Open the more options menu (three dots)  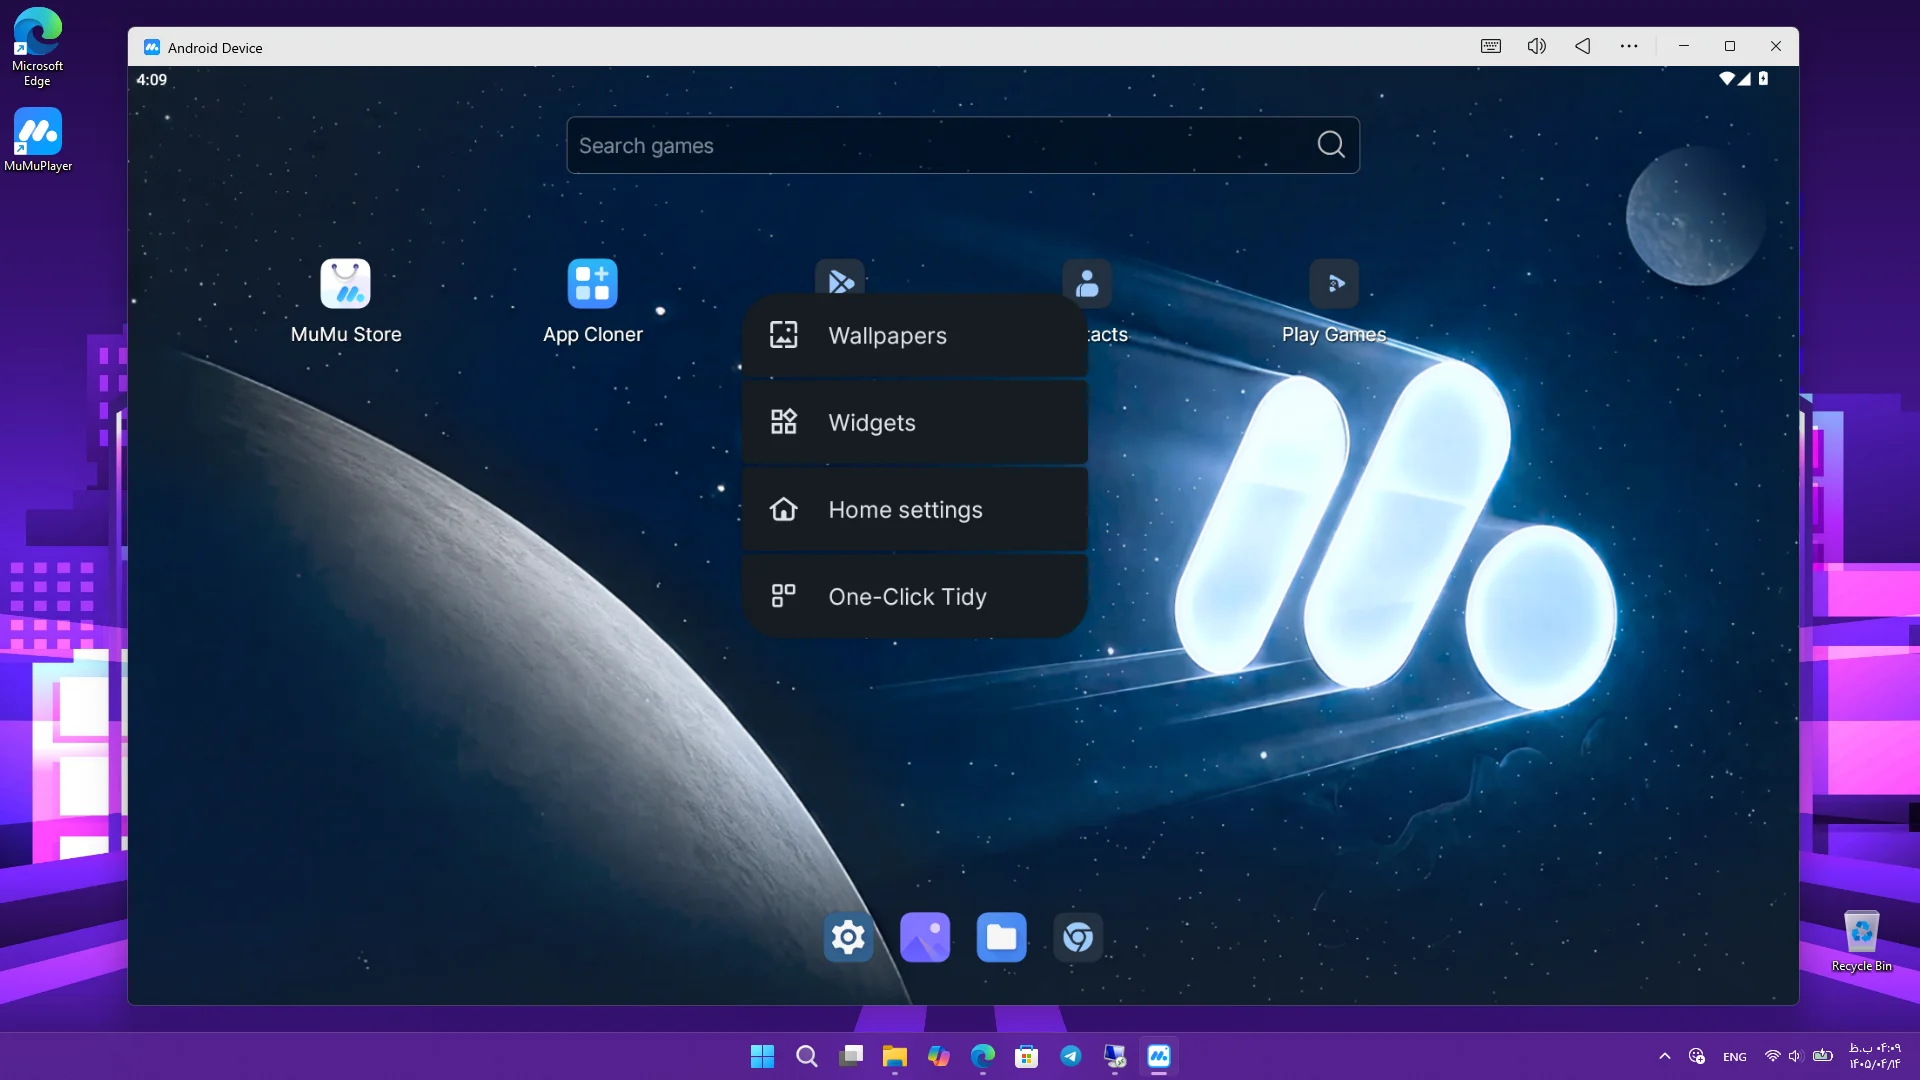pos(1629,46)
